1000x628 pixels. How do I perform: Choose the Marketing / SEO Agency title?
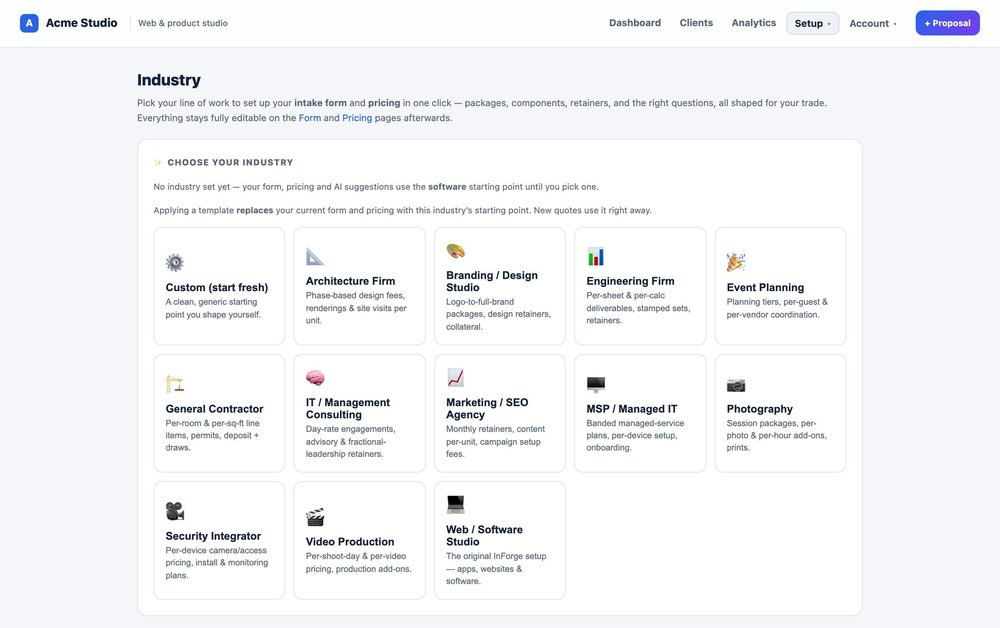click(x=487, y=409)
